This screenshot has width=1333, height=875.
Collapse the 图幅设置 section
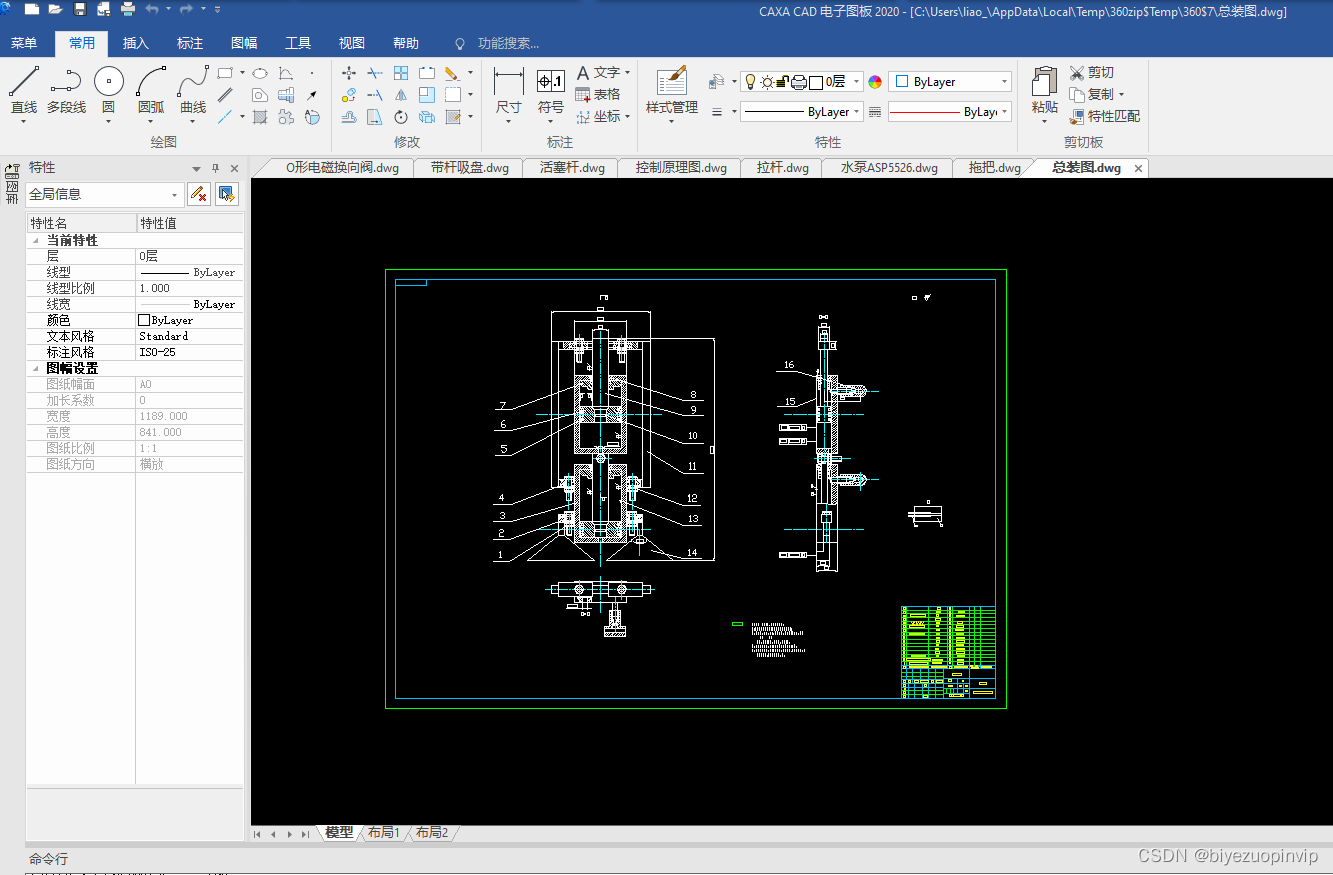coord(37,369)
